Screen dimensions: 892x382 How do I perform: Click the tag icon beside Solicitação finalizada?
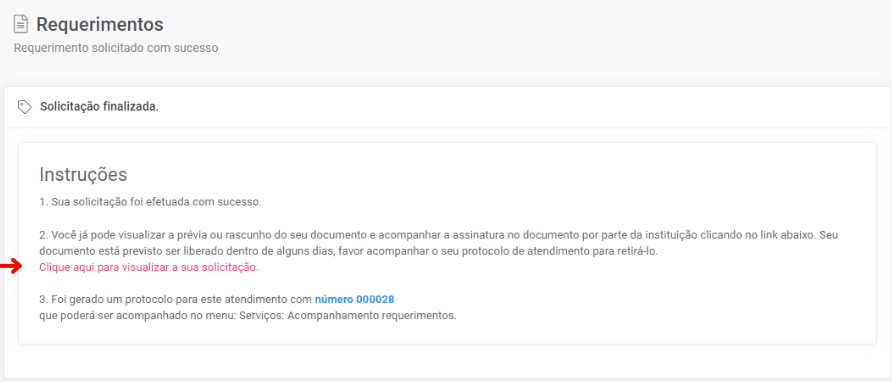24,107
